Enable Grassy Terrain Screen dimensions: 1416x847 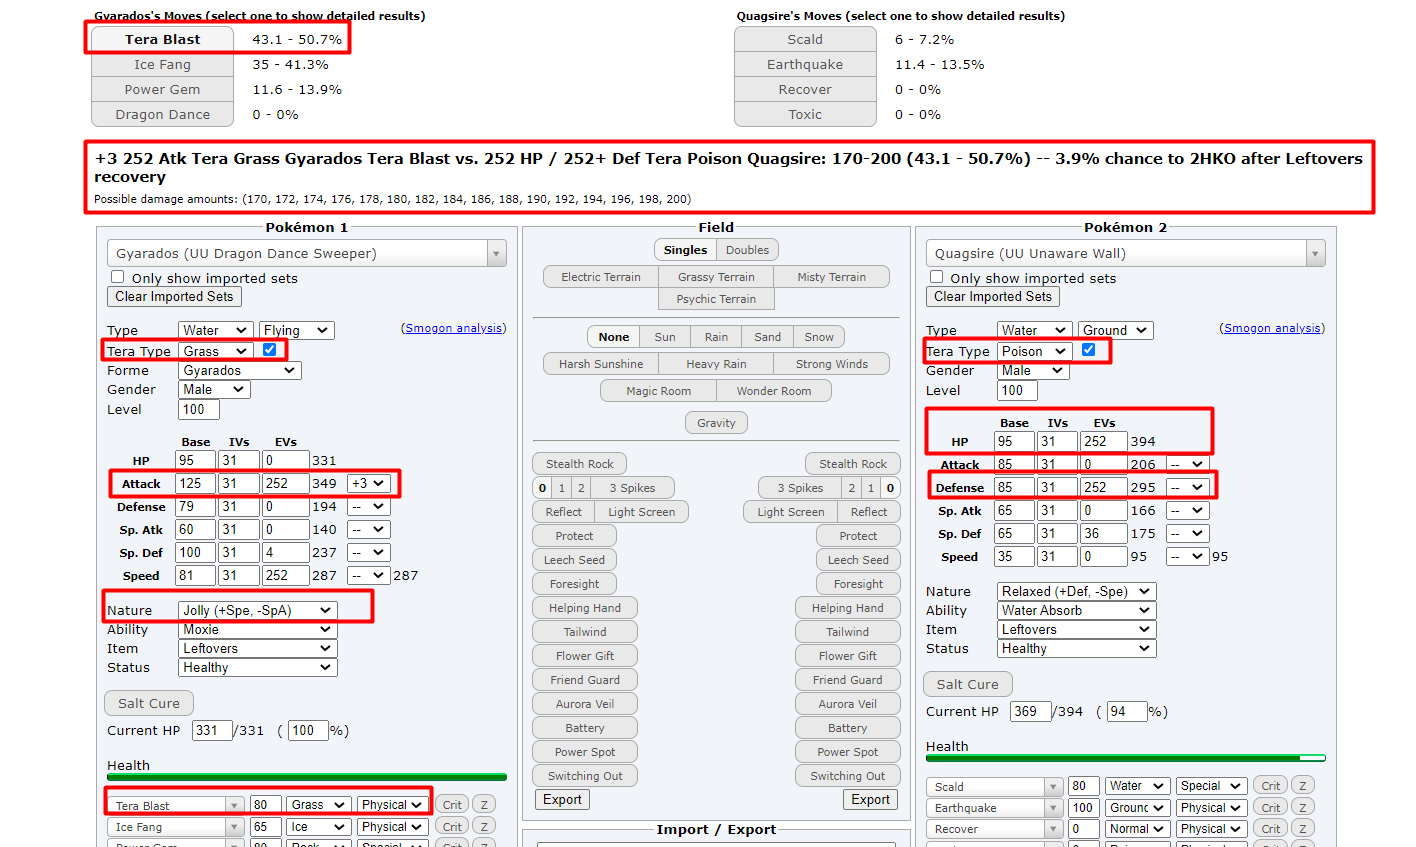[x=716, y=277]
